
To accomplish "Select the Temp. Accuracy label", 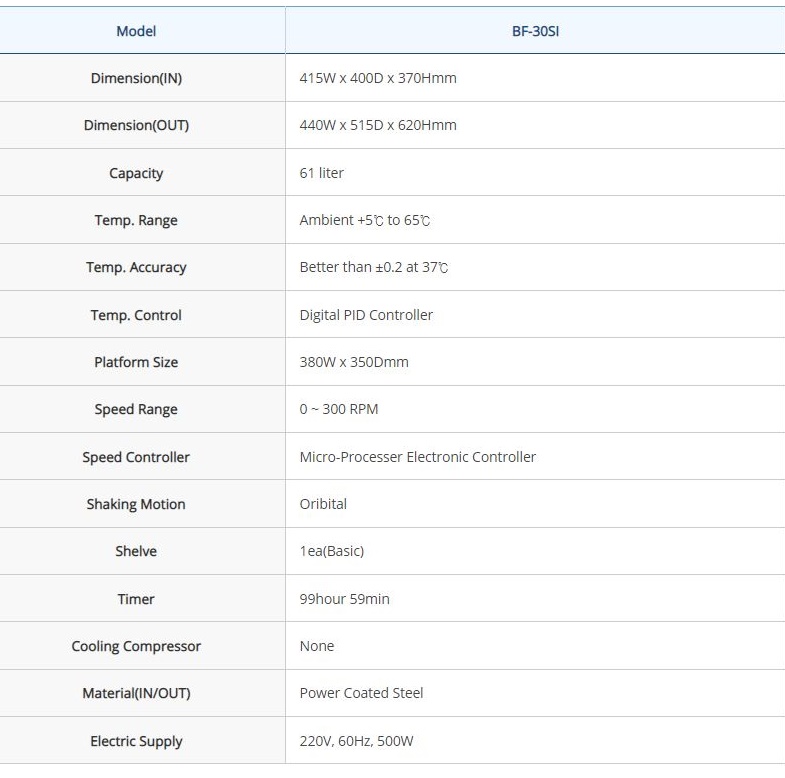I will pos(136,267).
